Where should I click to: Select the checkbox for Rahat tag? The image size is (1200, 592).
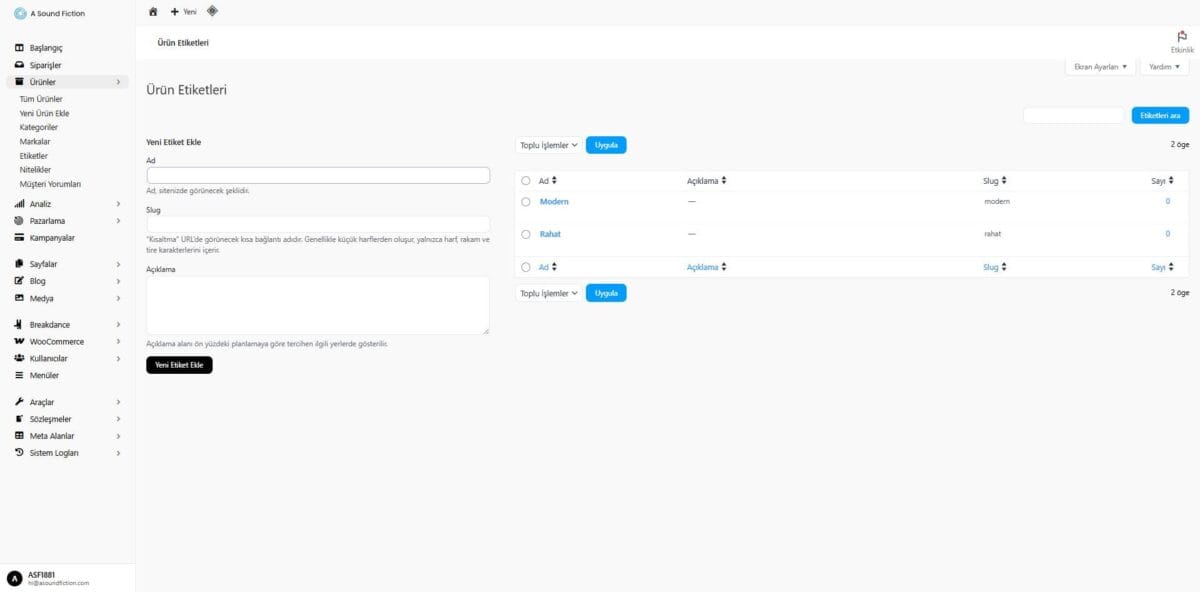526,234
